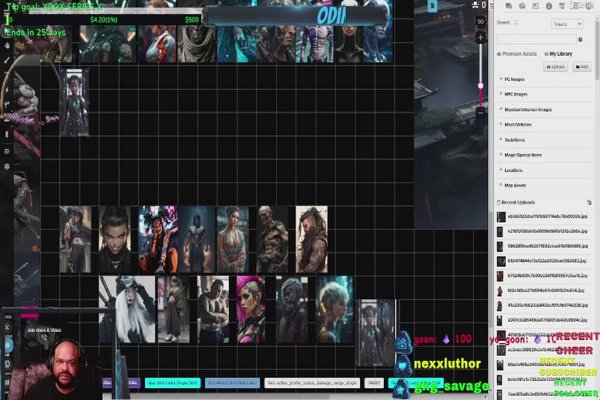Open the zoom level percentage menu

tap(481, 22)
